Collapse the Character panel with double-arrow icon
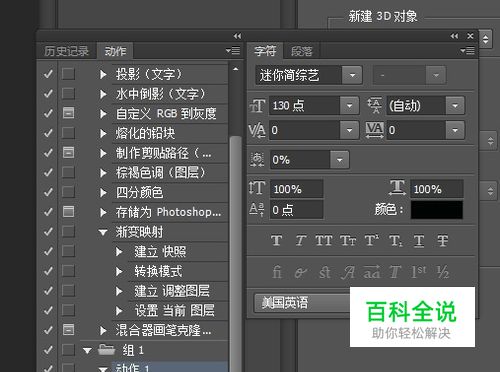500x372 pixels. [454, 36]
